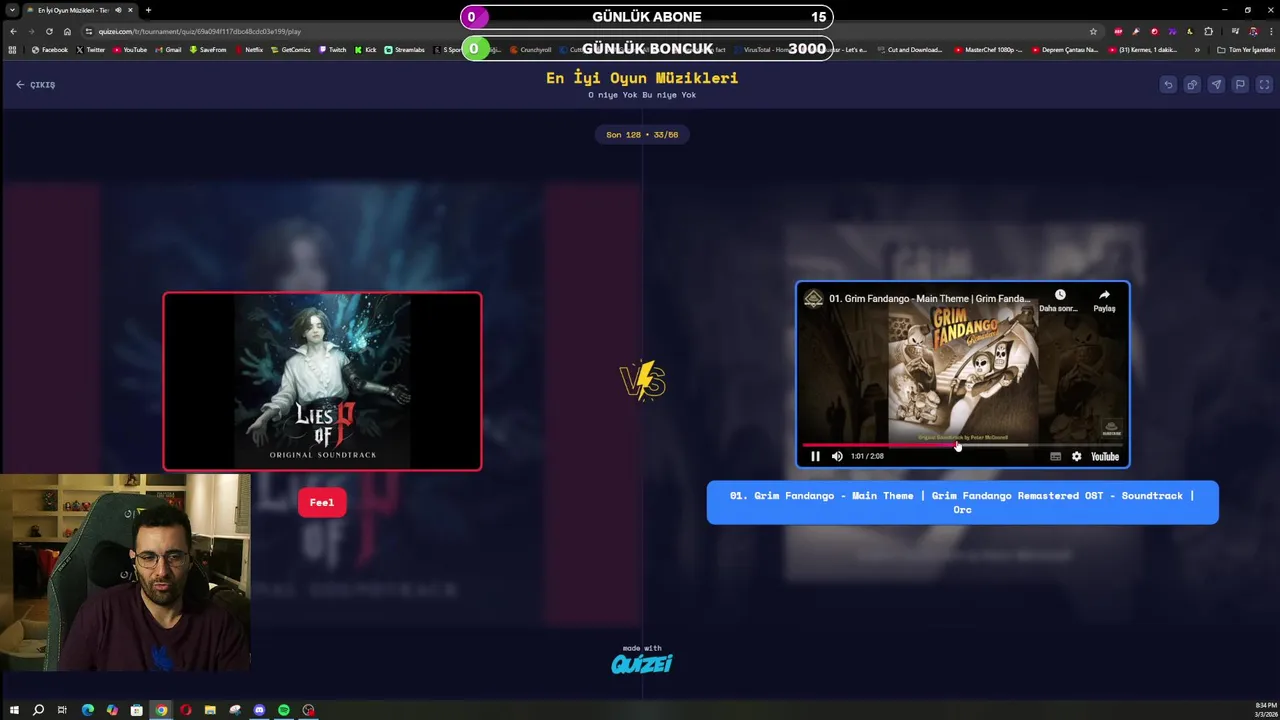The height and width of the screenshot is (720, 1280).
Task: Open the Windows Start menu
Action: [14, 710]
